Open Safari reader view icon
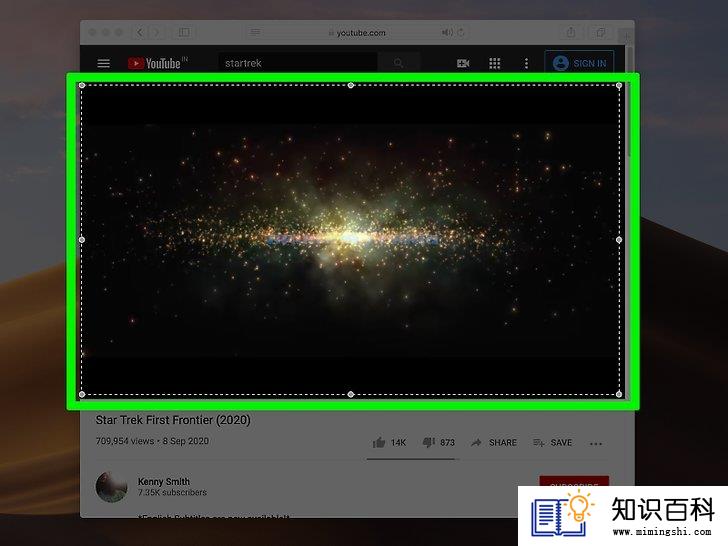Image resolution: width=728 pixels, height=546 pixels. coord(255,32)
